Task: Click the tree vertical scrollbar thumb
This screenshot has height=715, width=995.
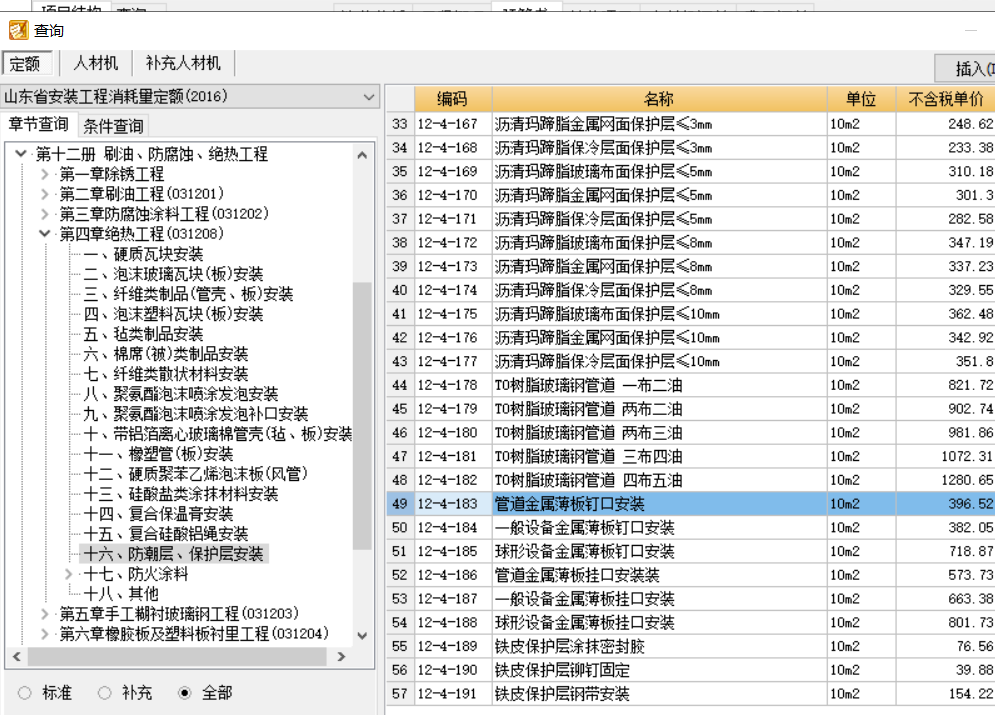Action: click(x=362, y=416)
